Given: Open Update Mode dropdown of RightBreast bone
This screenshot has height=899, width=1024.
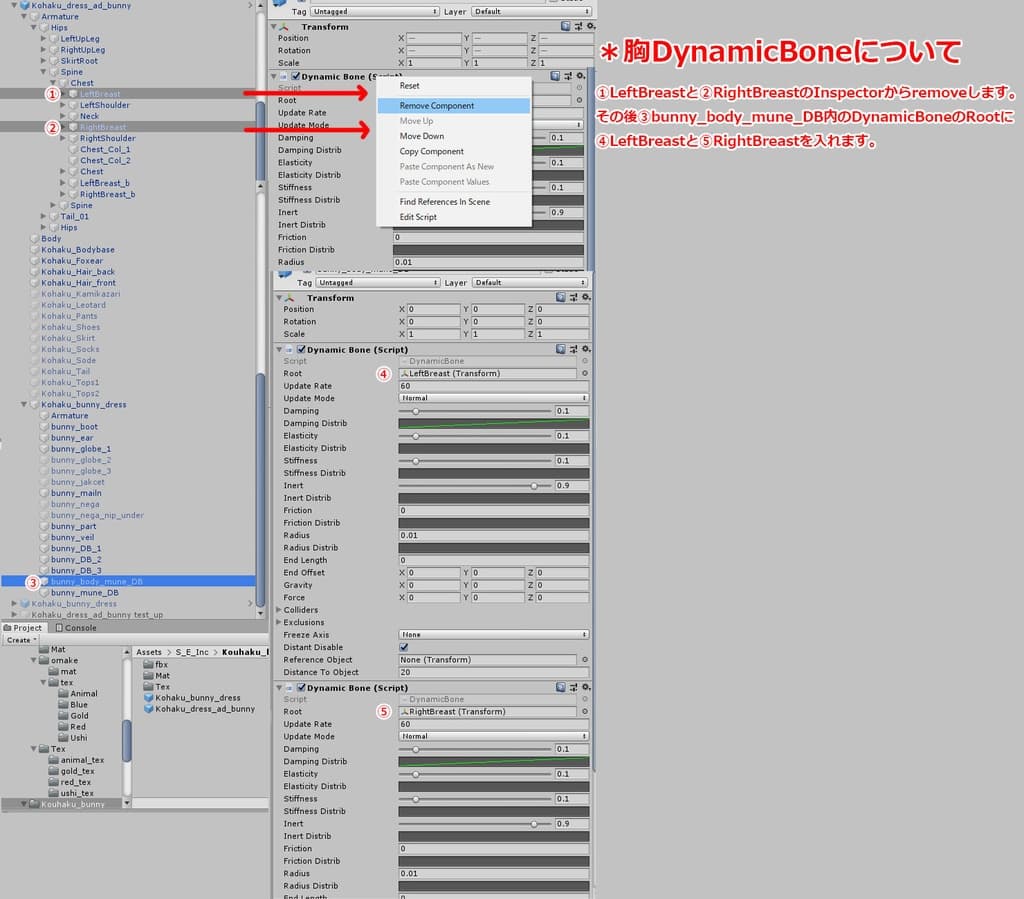Looking at the screenshot, I should pyautogui.click(x=493, y=736).
